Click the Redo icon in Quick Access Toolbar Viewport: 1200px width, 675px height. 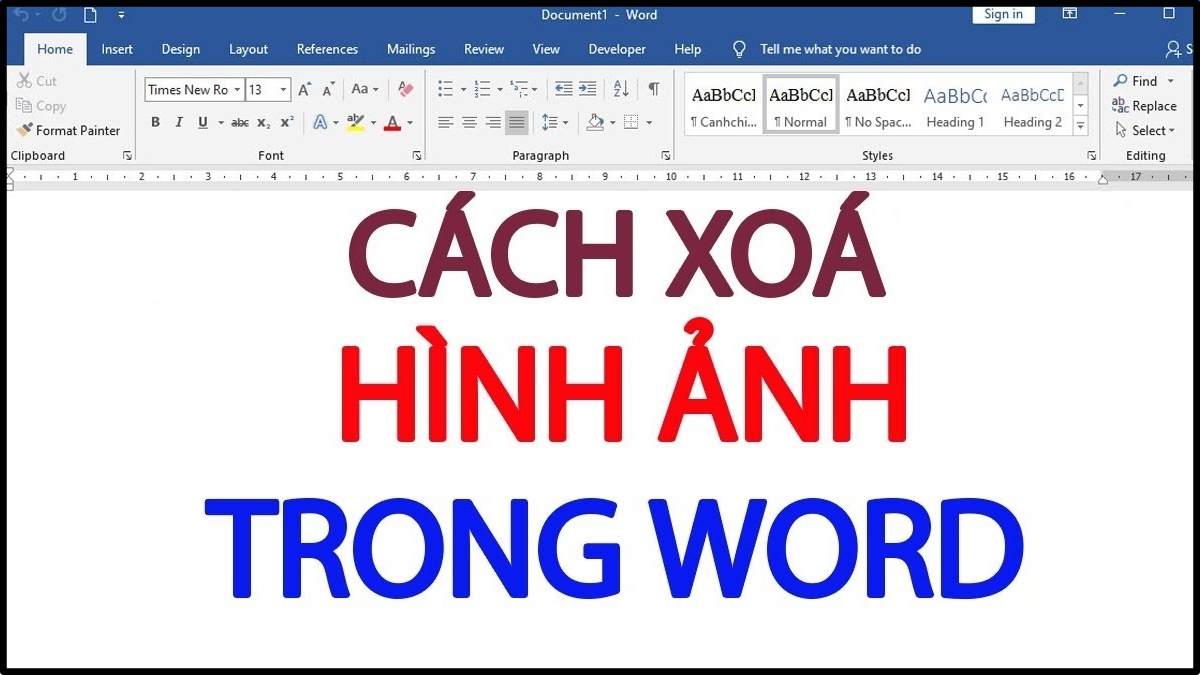point(58,14)
